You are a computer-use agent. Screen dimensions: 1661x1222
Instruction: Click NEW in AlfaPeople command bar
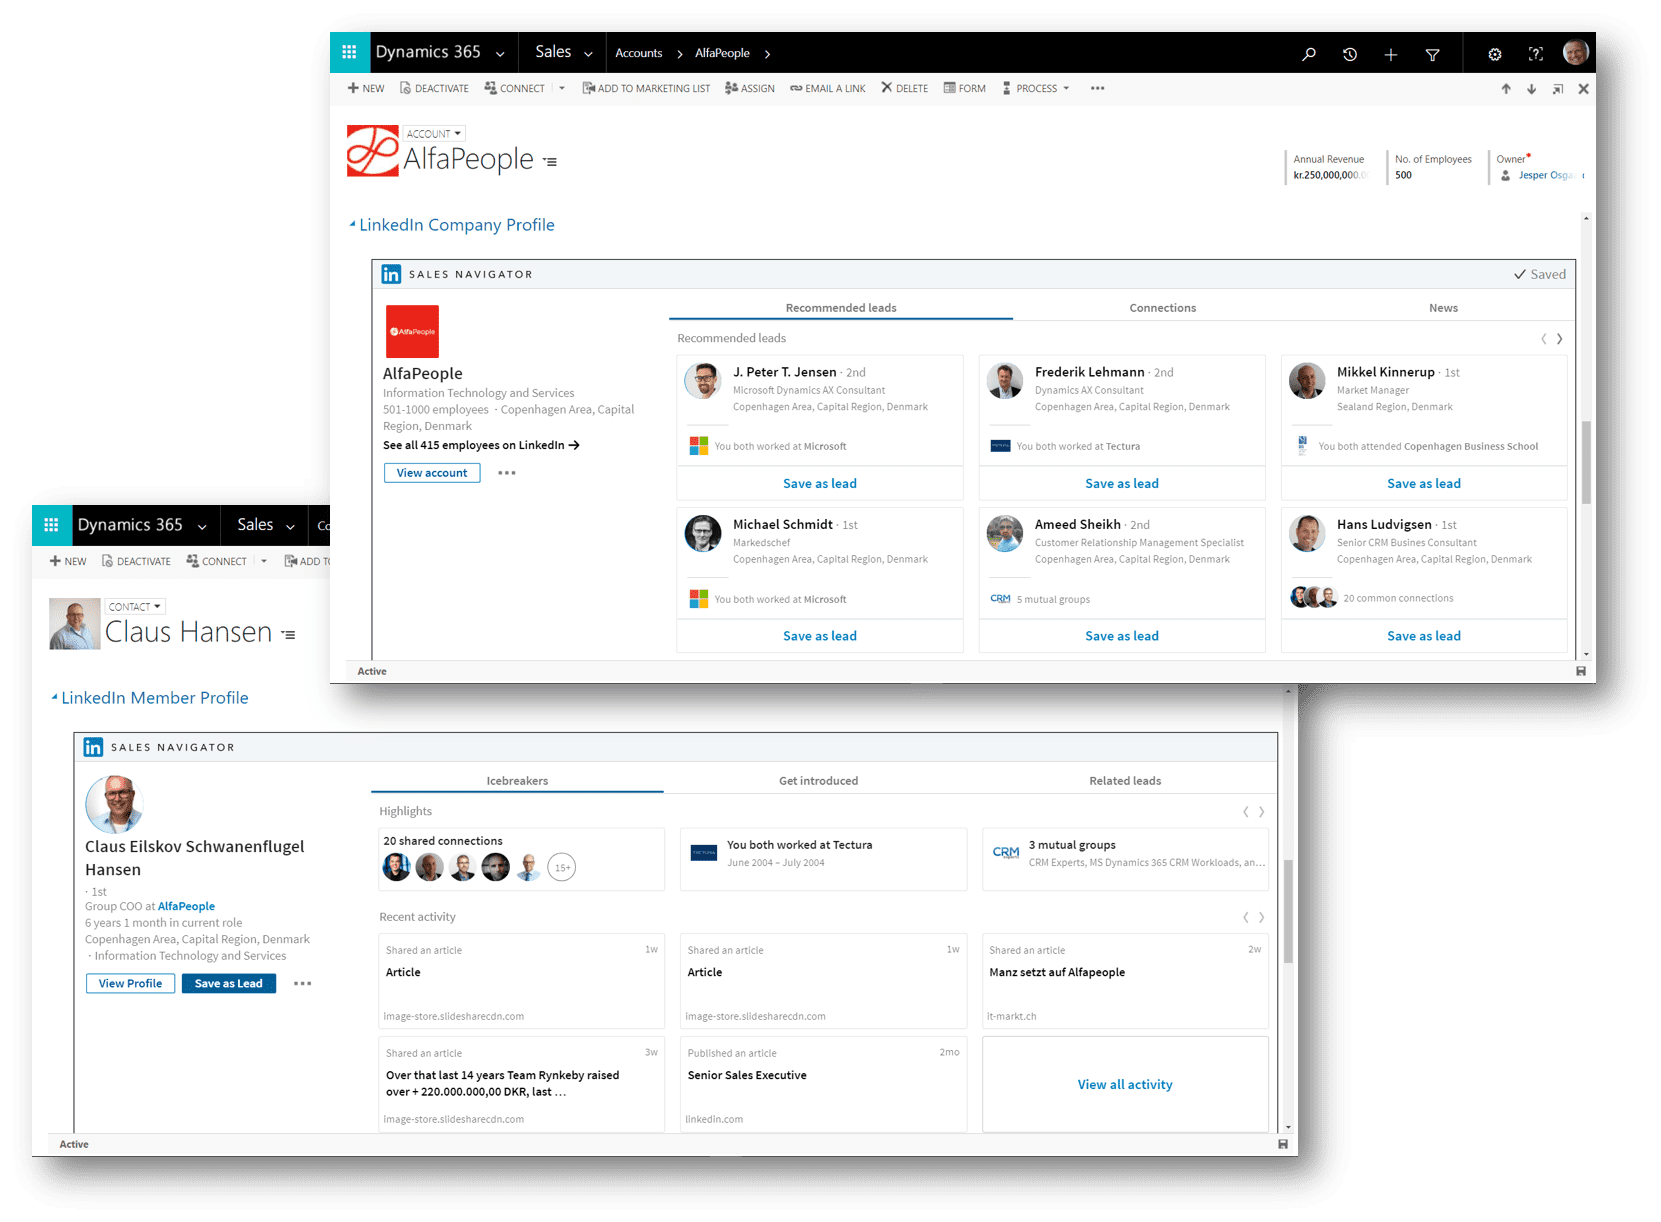pyautogui.click(x=366, y=88)
